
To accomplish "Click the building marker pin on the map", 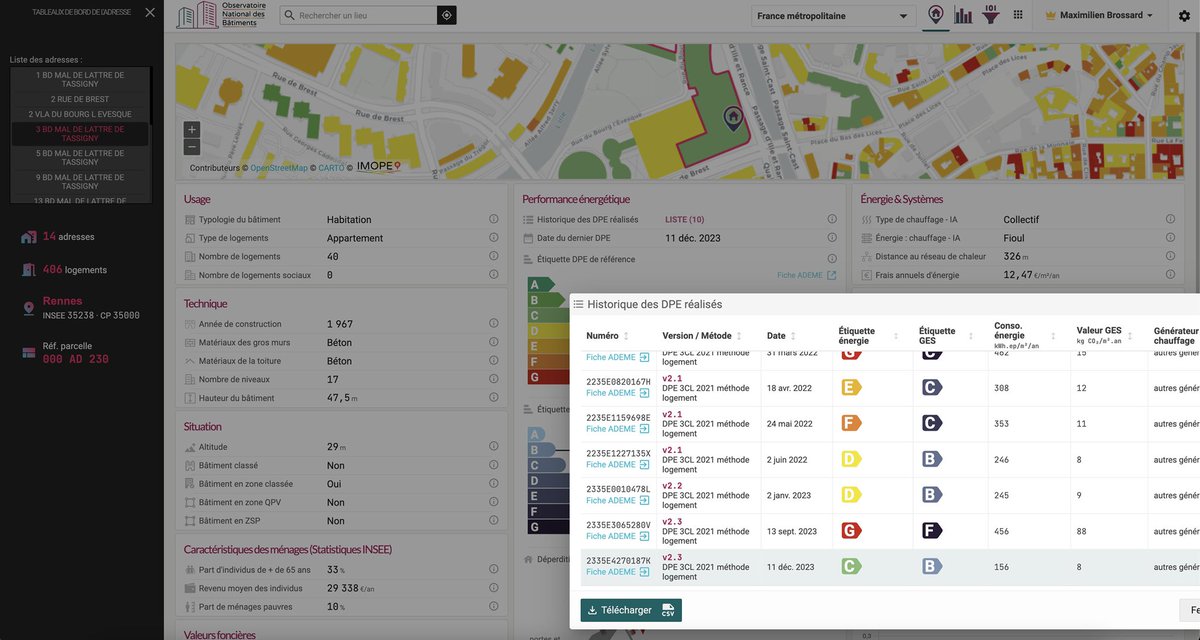I will pos(733,119).
